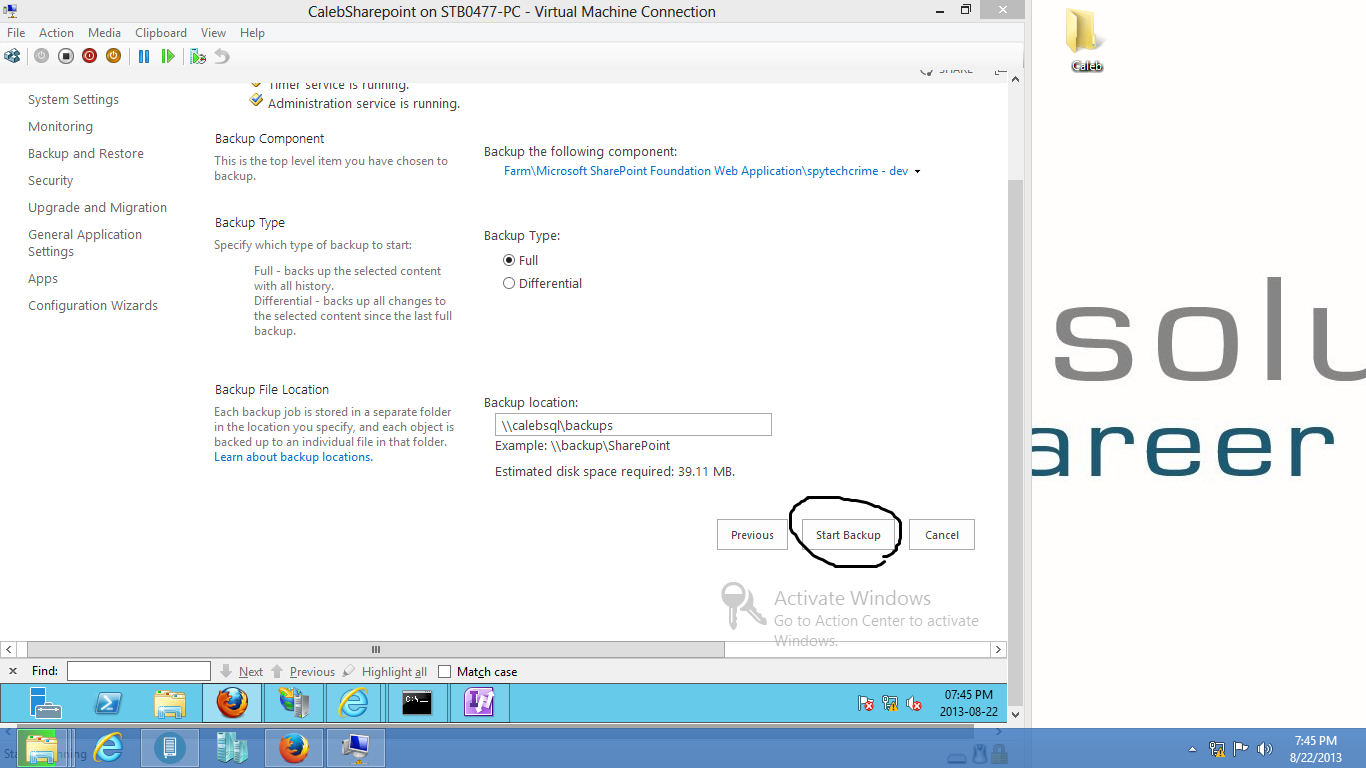Viewport: 1366px width, 768px height.
Task: Open the Action menu
Action: pos(57,33)
